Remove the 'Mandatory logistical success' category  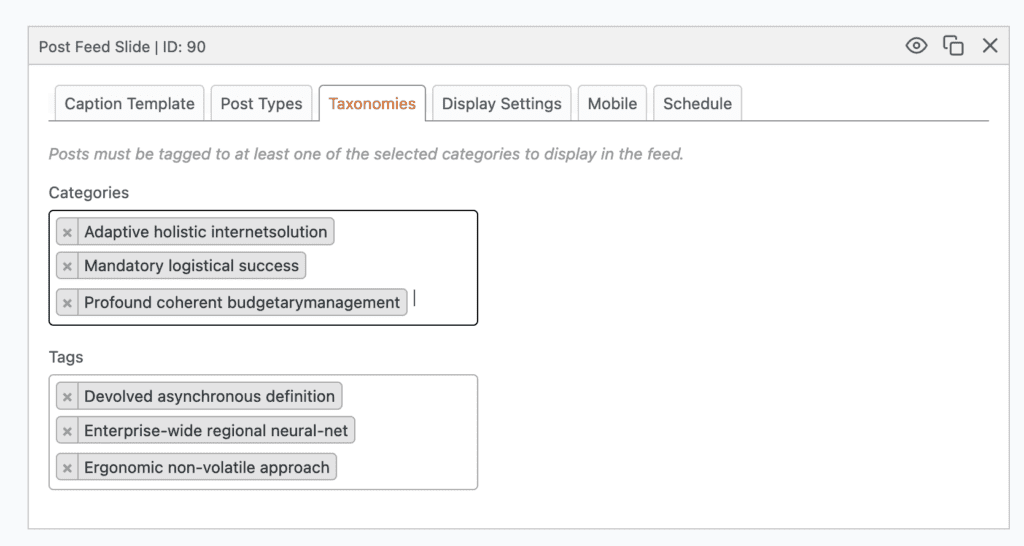[67, 267]
